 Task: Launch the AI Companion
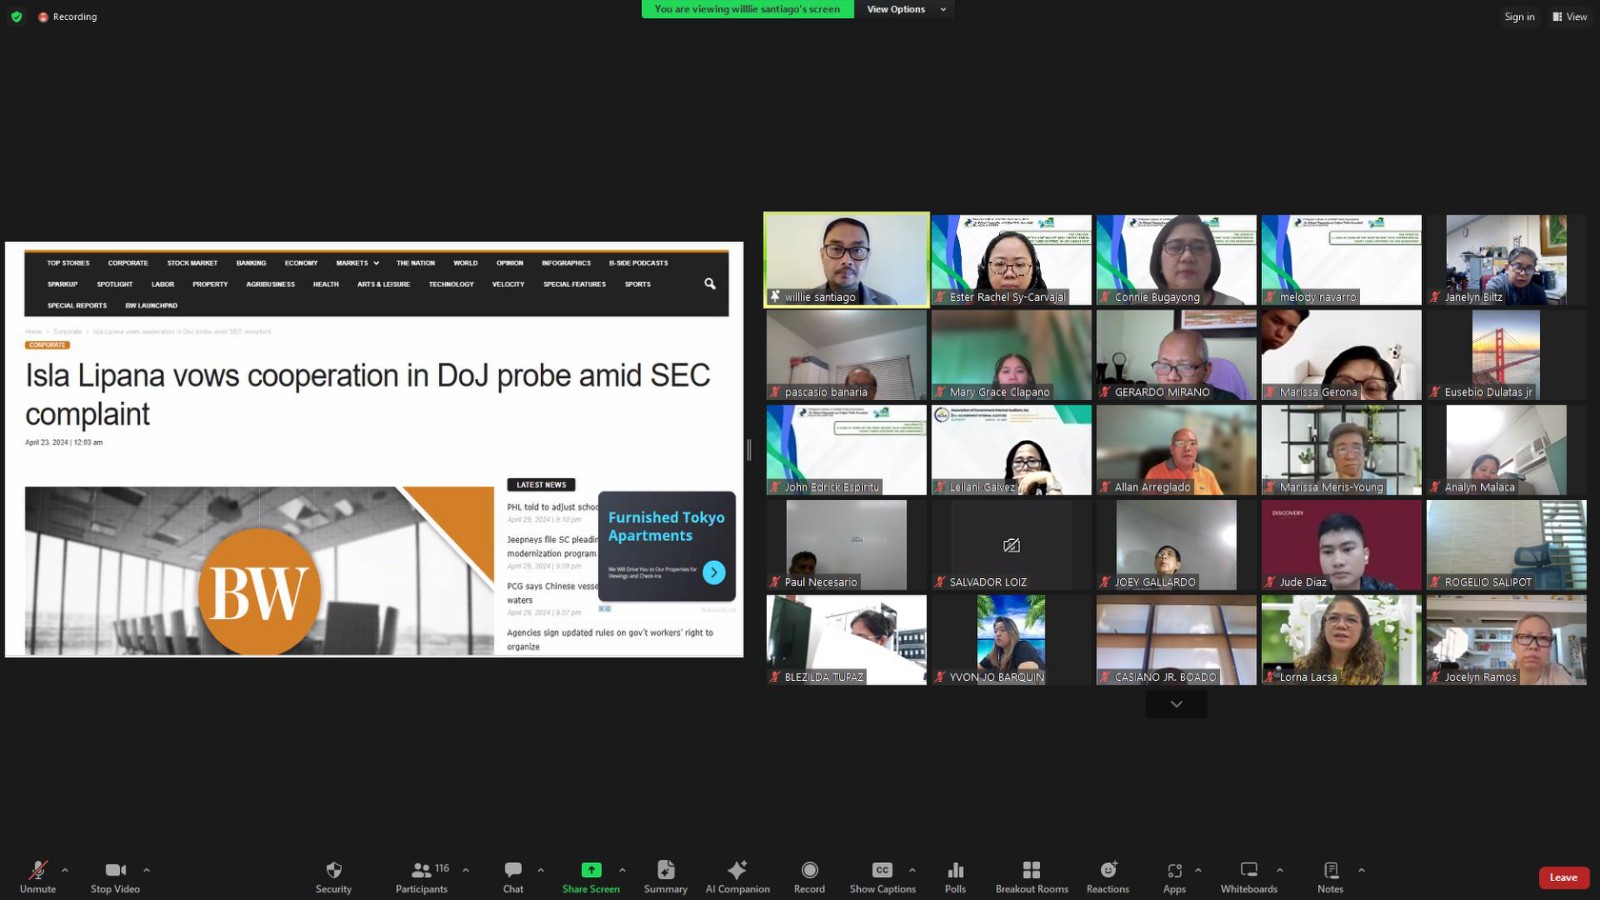738,876
